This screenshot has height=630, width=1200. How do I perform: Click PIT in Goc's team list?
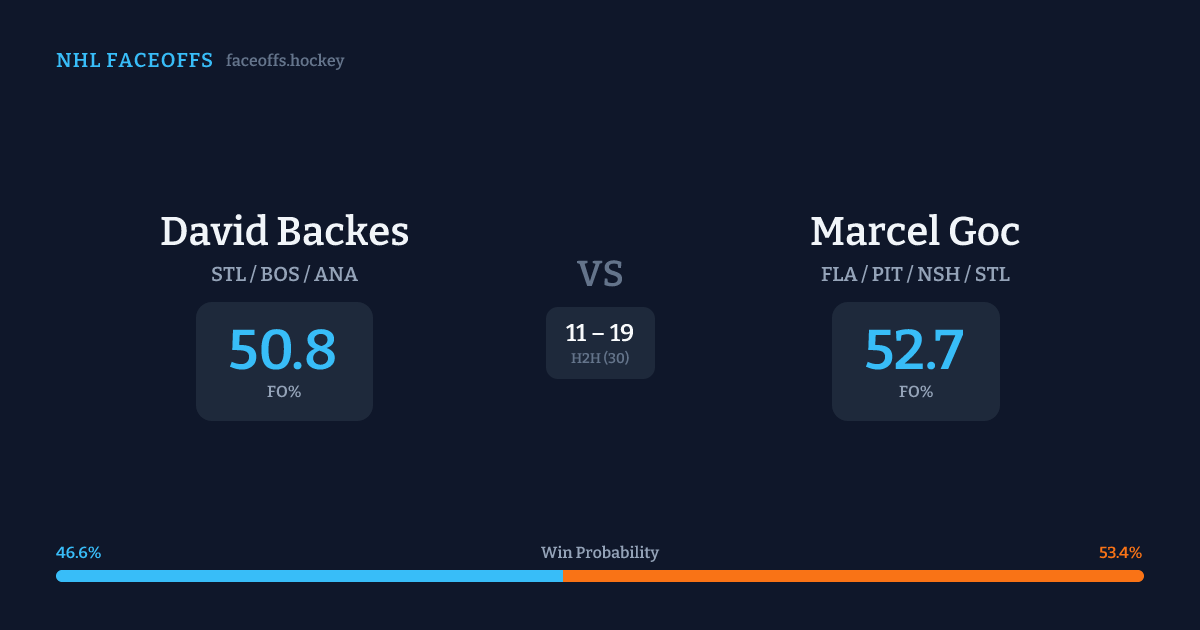pos(887,274)
